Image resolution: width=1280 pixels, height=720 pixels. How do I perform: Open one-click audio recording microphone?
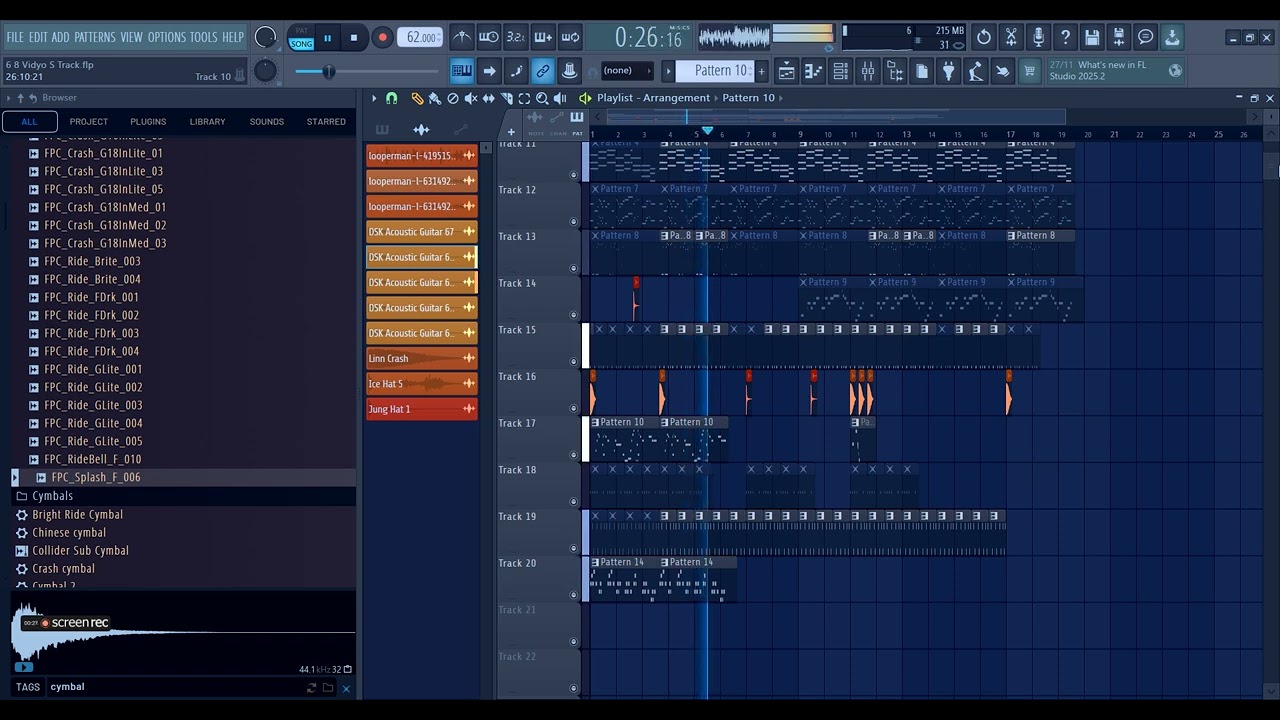(1038, 38)
